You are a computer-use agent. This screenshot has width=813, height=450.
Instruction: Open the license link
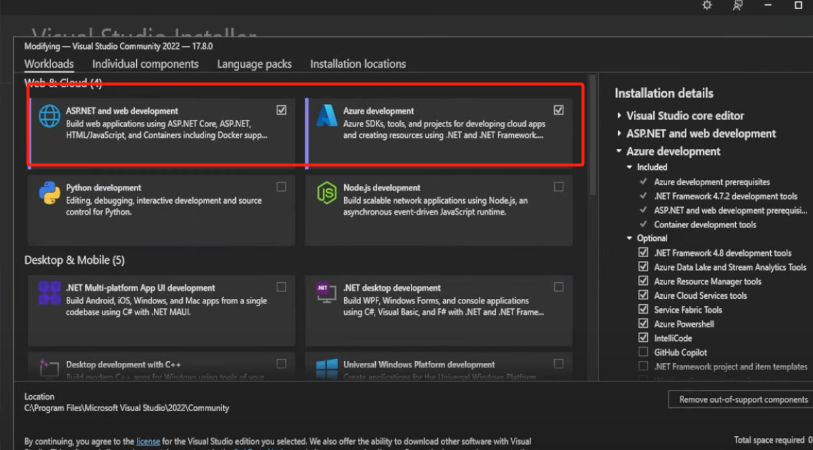(x=148, y=441)
